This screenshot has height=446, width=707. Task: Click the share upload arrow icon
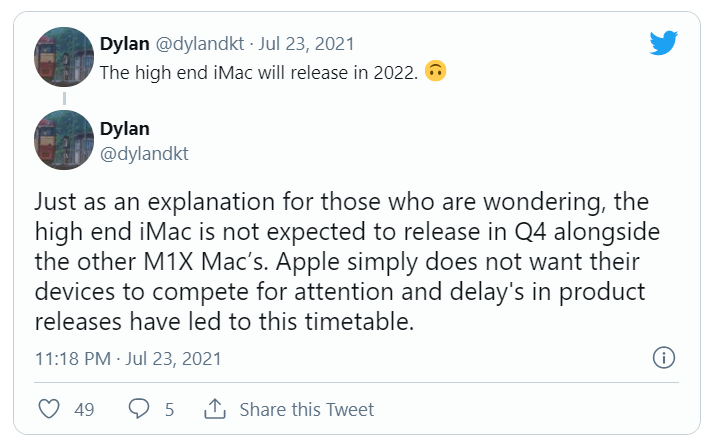[214, 409]
